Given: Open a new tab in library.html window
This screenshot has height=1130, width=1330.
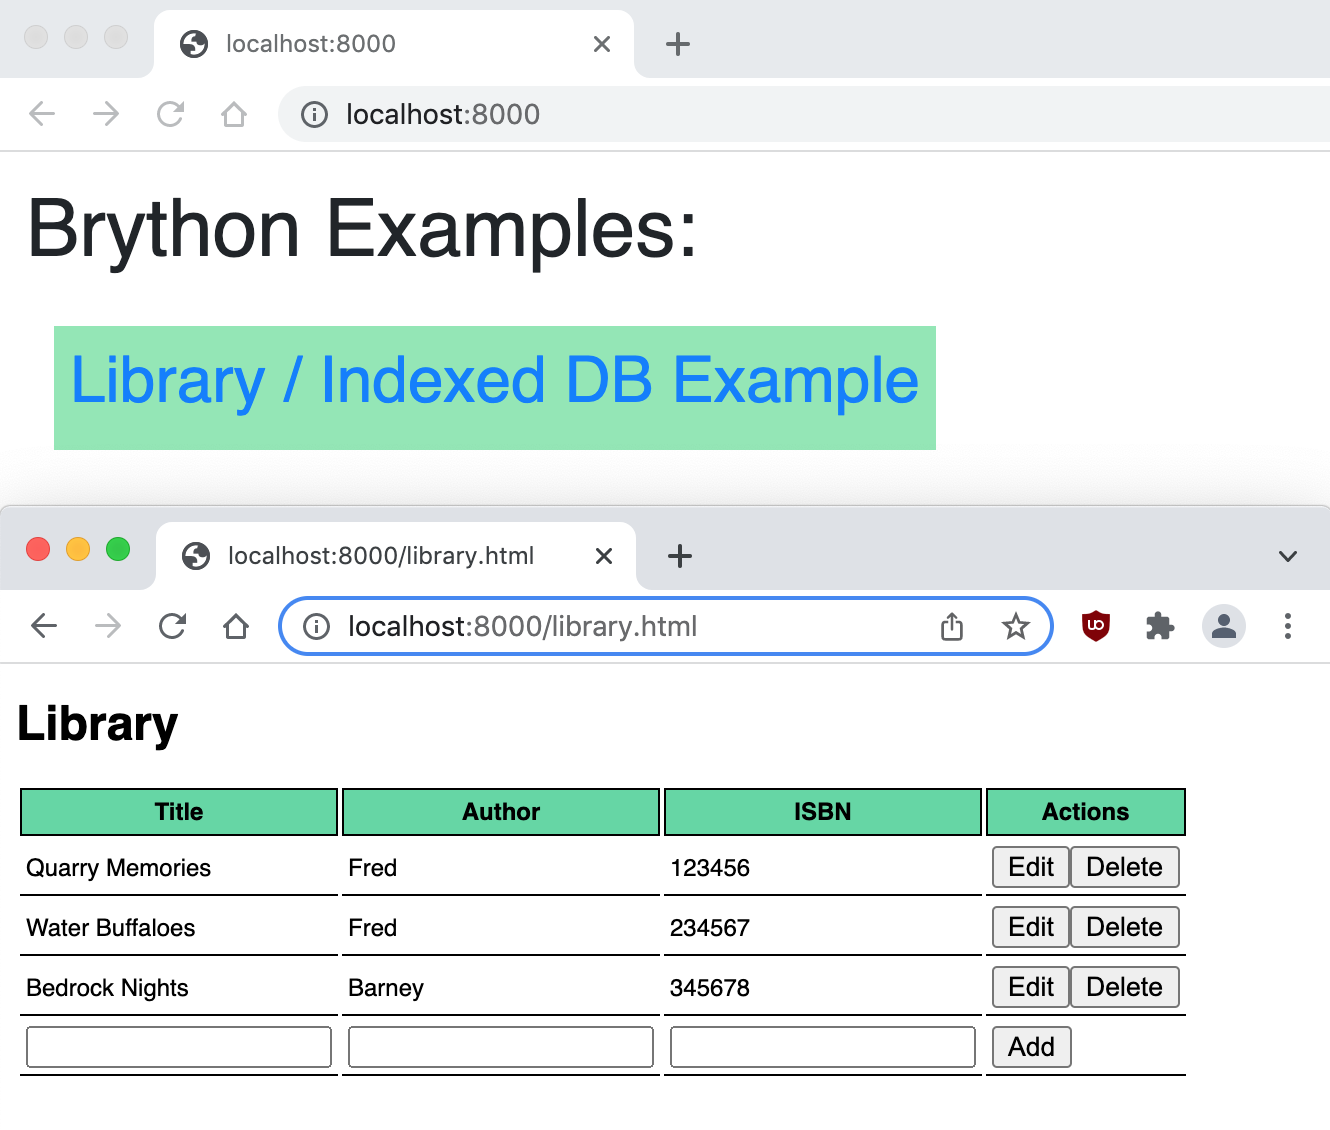Looking at the screenshot, I should [680, 556].
